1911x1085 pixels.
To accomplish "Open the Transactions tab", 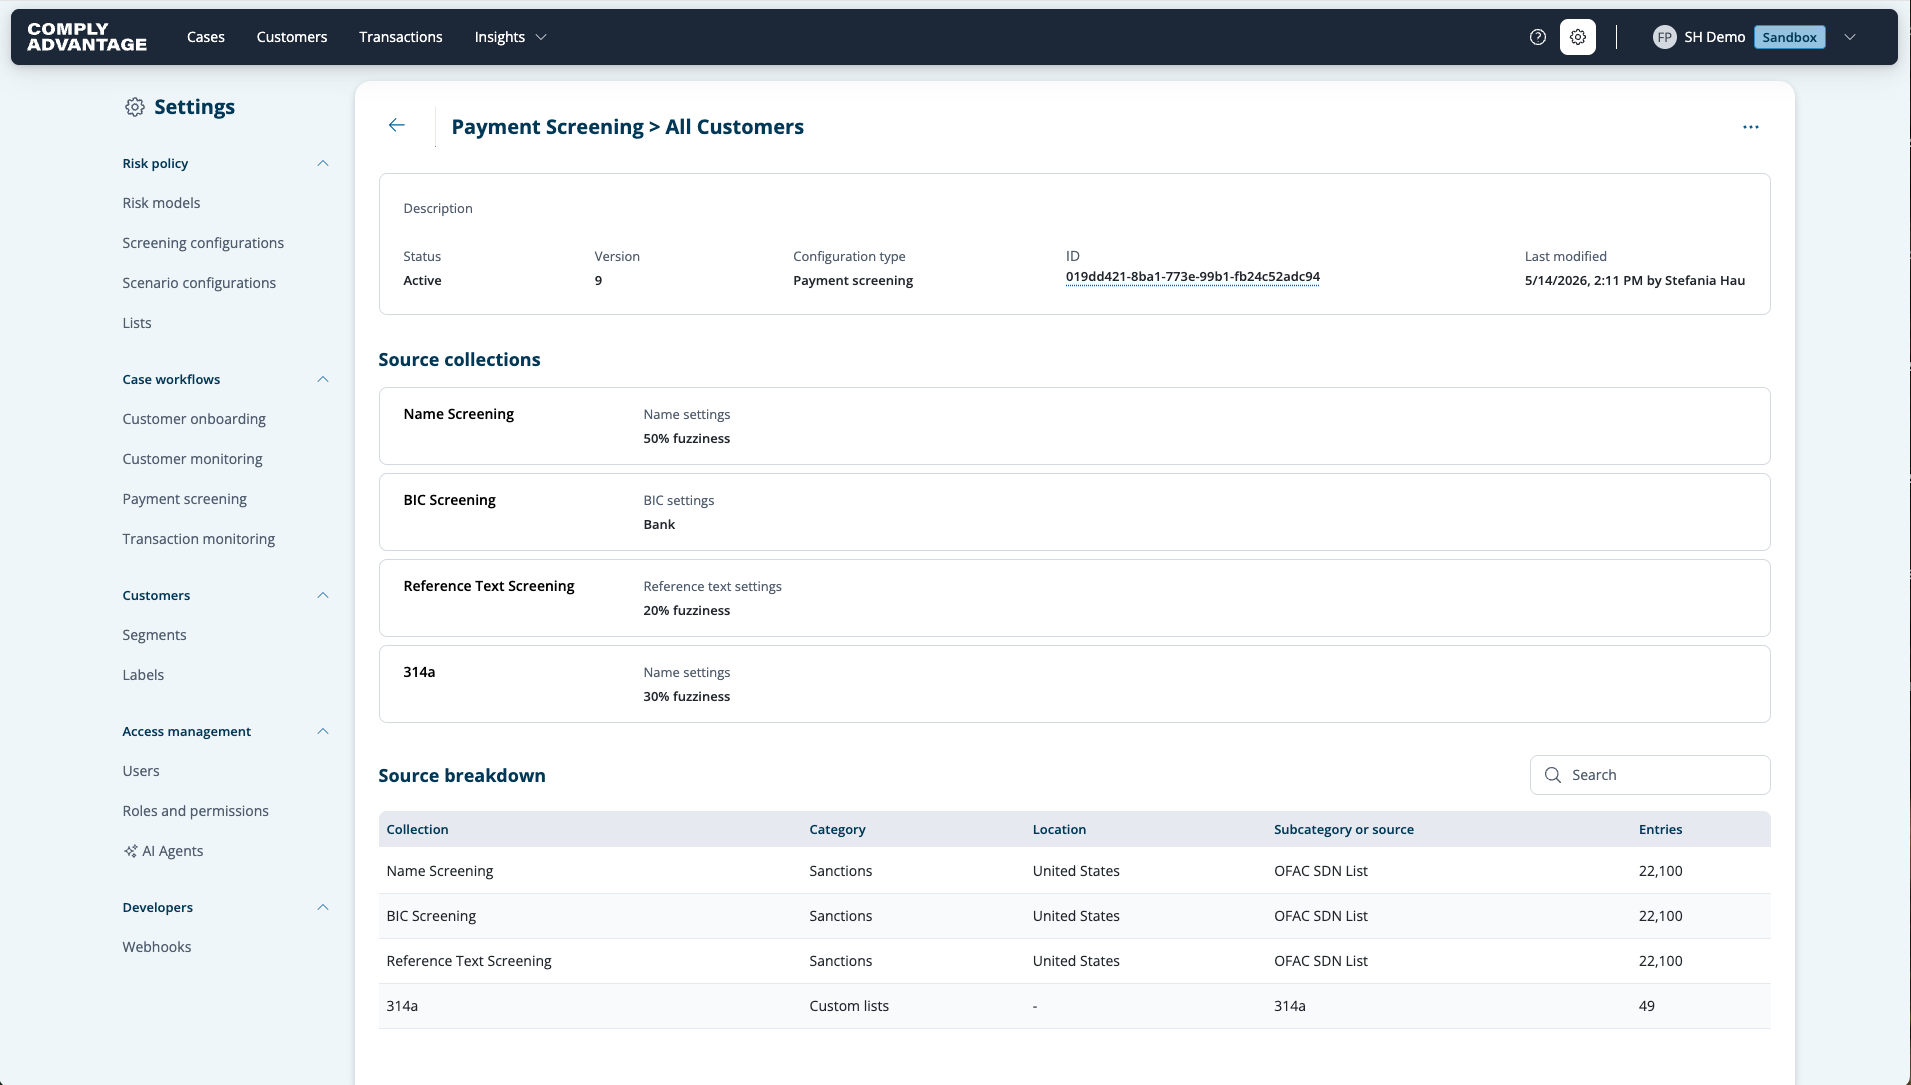I will coord(401,37).
